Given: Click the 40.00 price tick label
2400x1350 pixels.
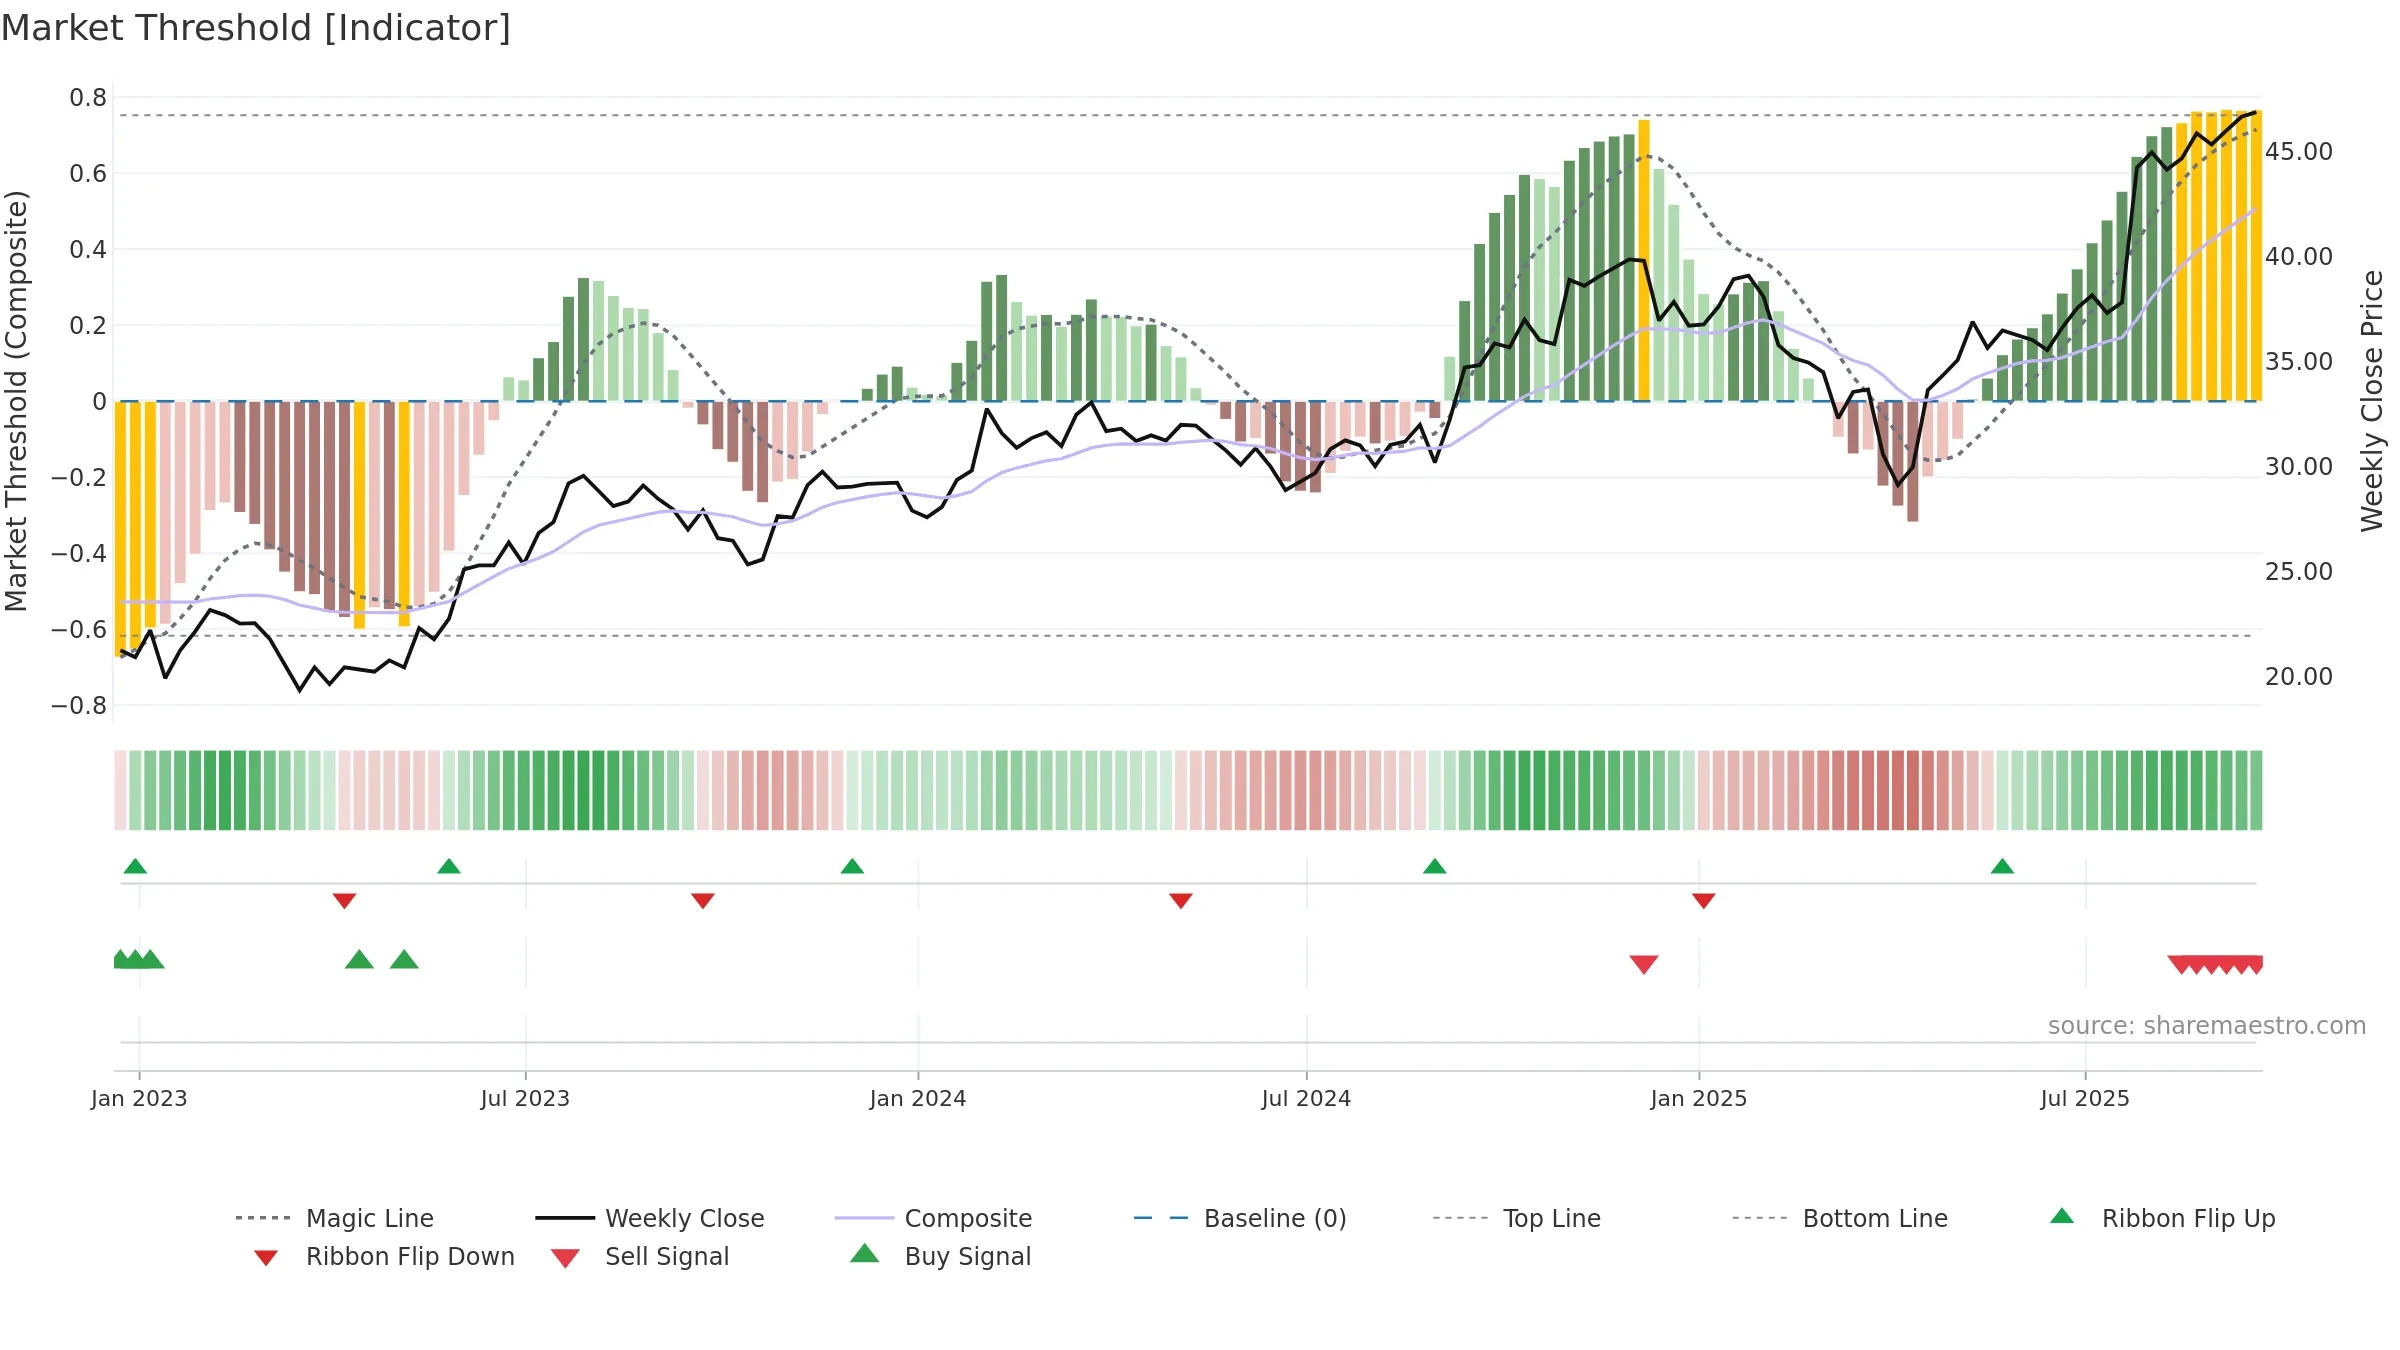Looking at the screenshot, I should pyautogui.click(x=2298, y=257).
